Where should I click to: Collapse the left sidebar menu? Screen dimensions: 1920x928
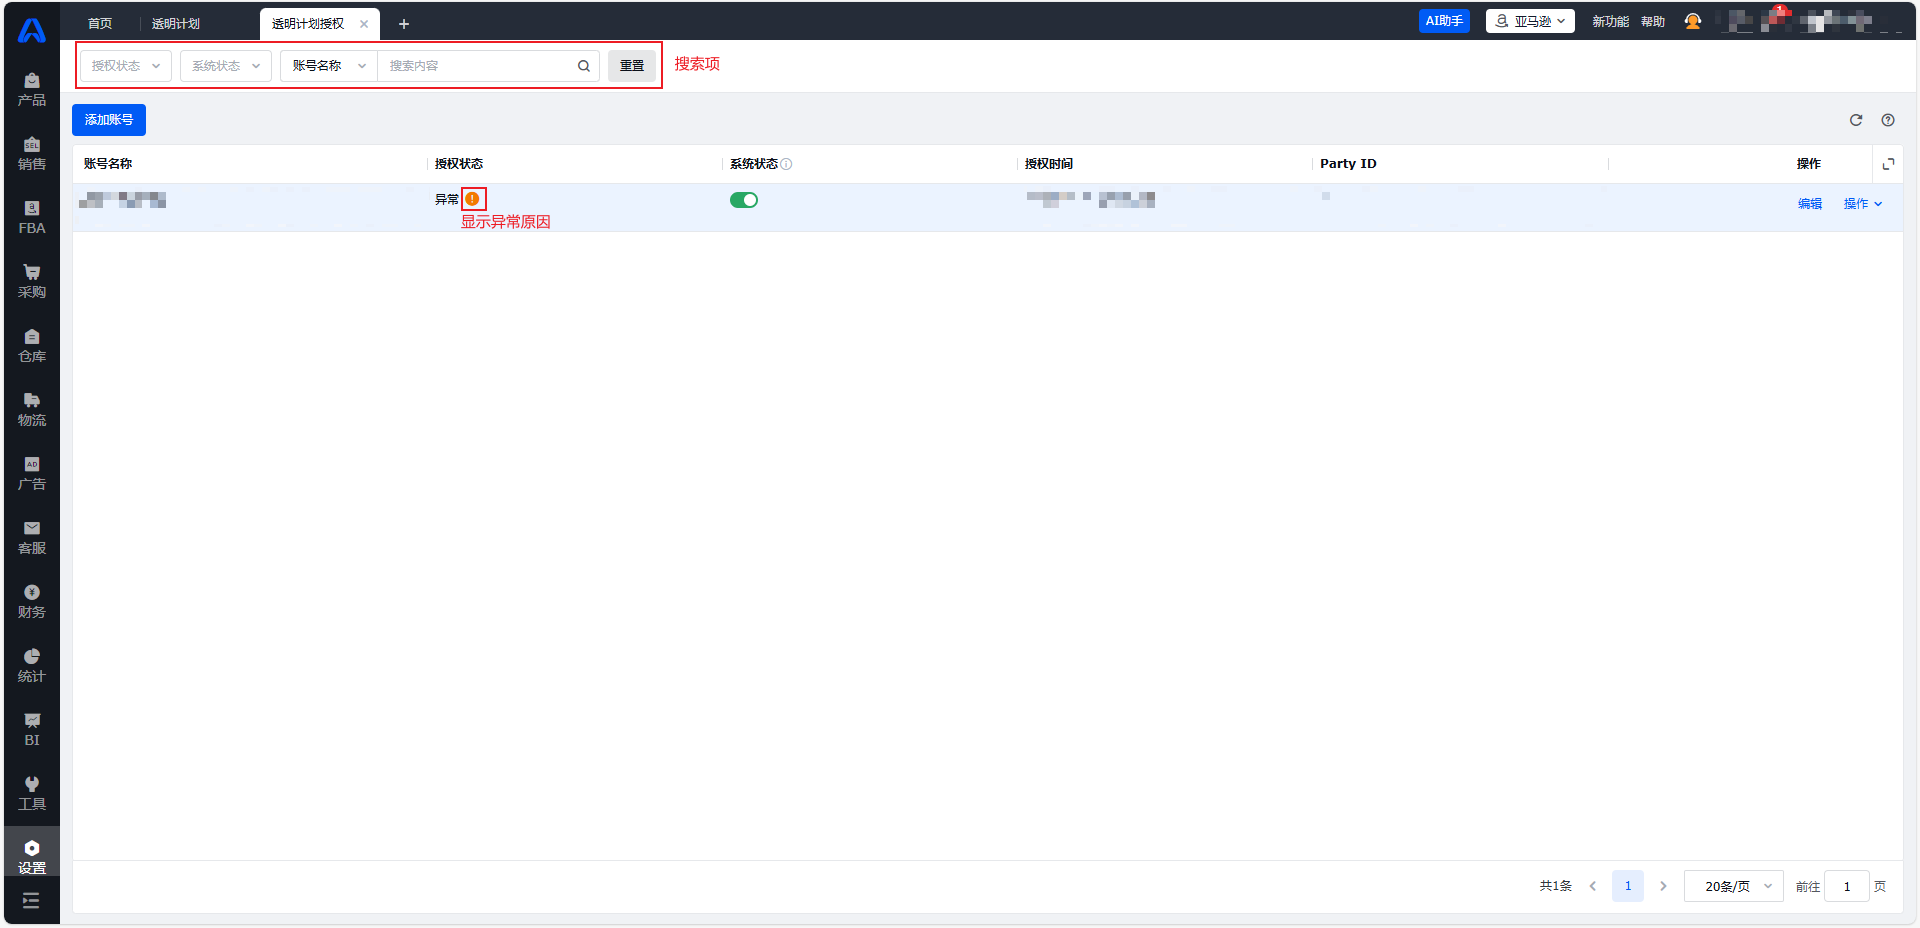point(31,901)
